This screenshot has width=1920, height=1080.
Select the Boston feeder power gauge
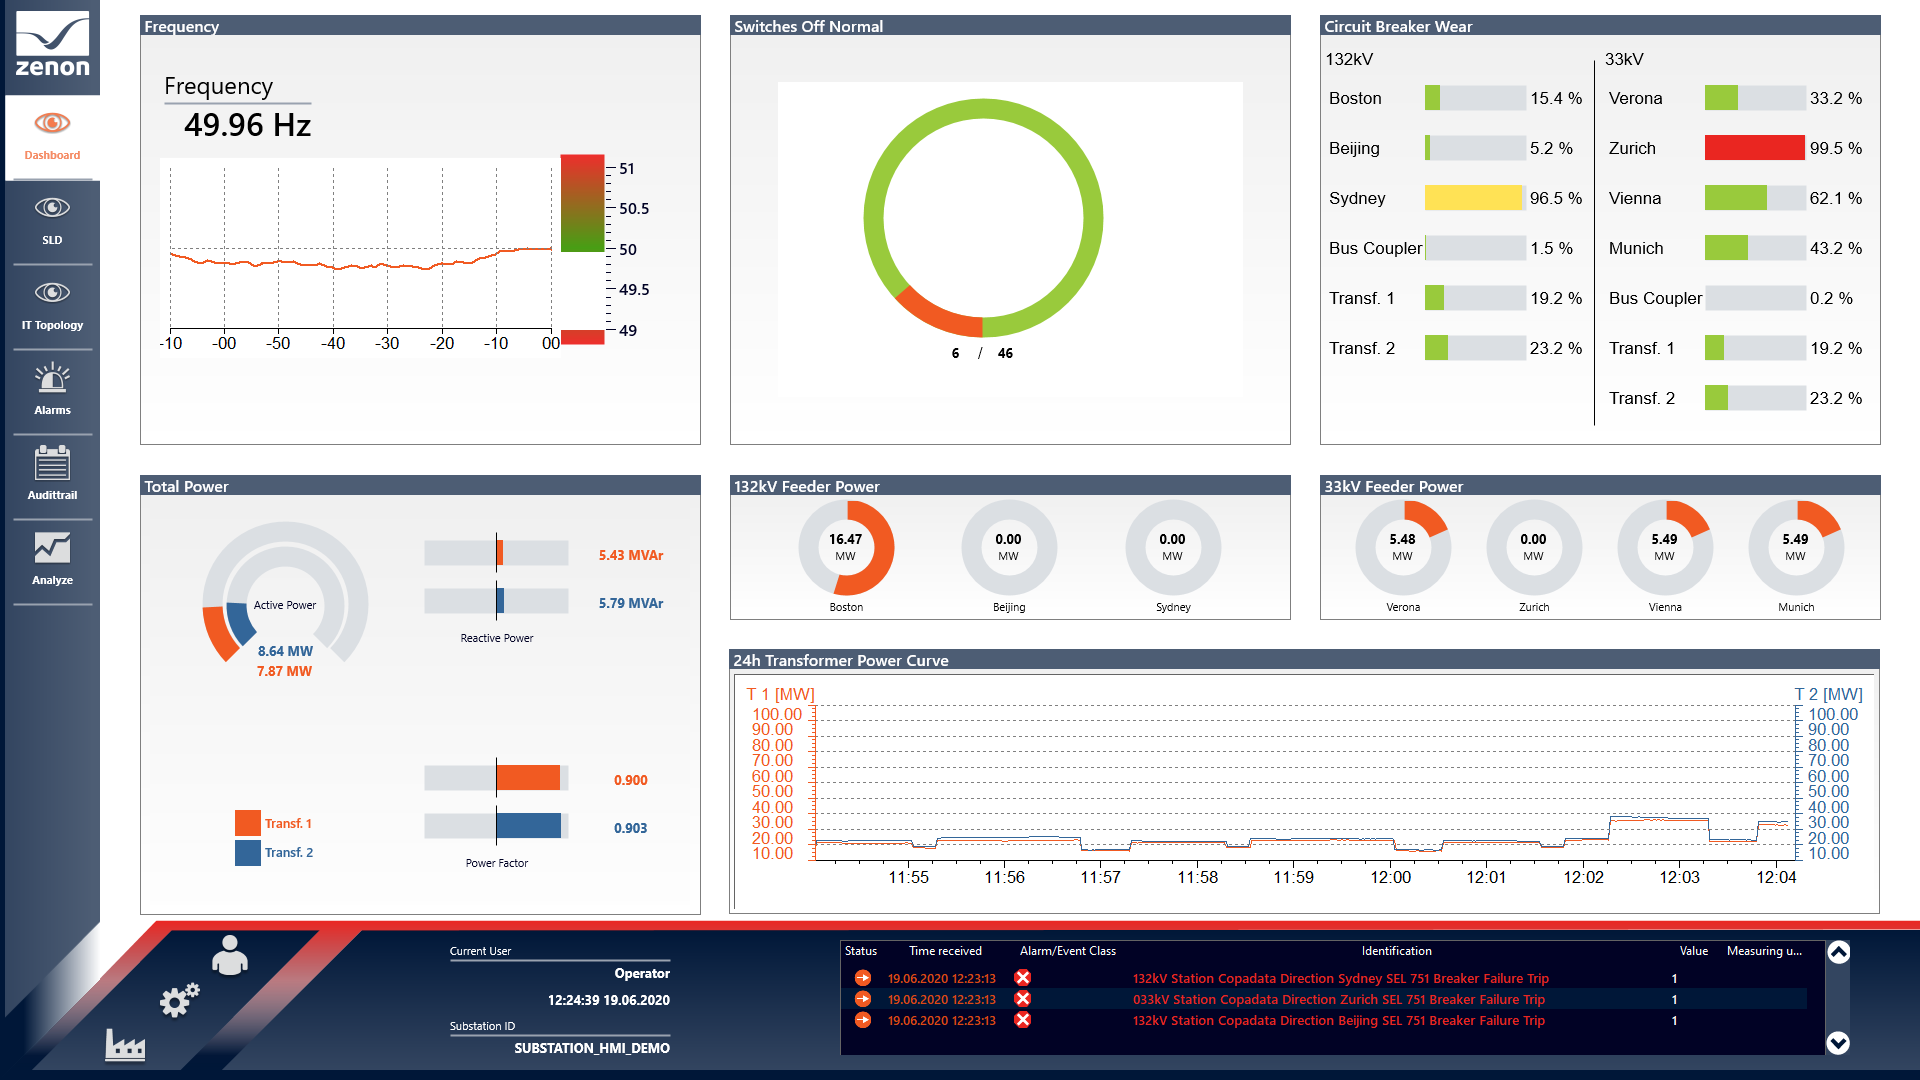[846, 548]
